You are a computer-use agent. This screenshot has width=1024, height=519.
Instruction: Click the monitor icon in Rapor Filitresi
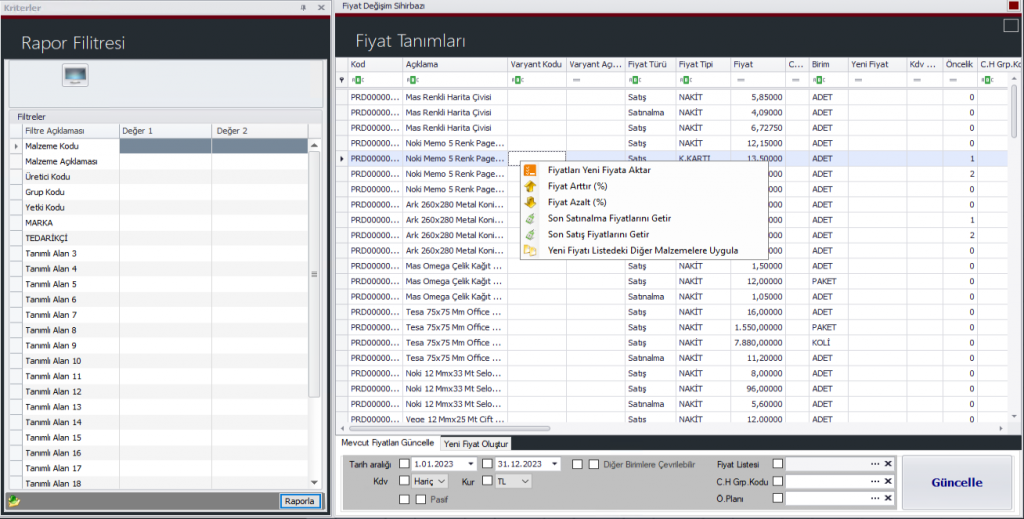76,75
